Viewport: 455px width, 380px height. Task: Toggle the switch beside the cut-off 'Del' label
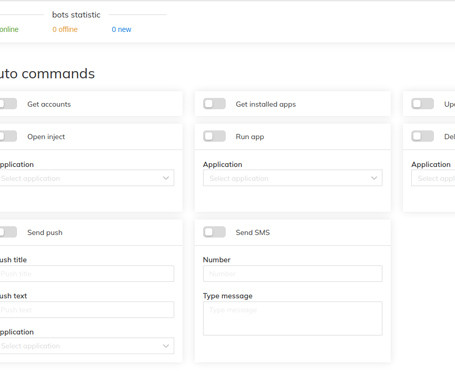pos(423,136)
